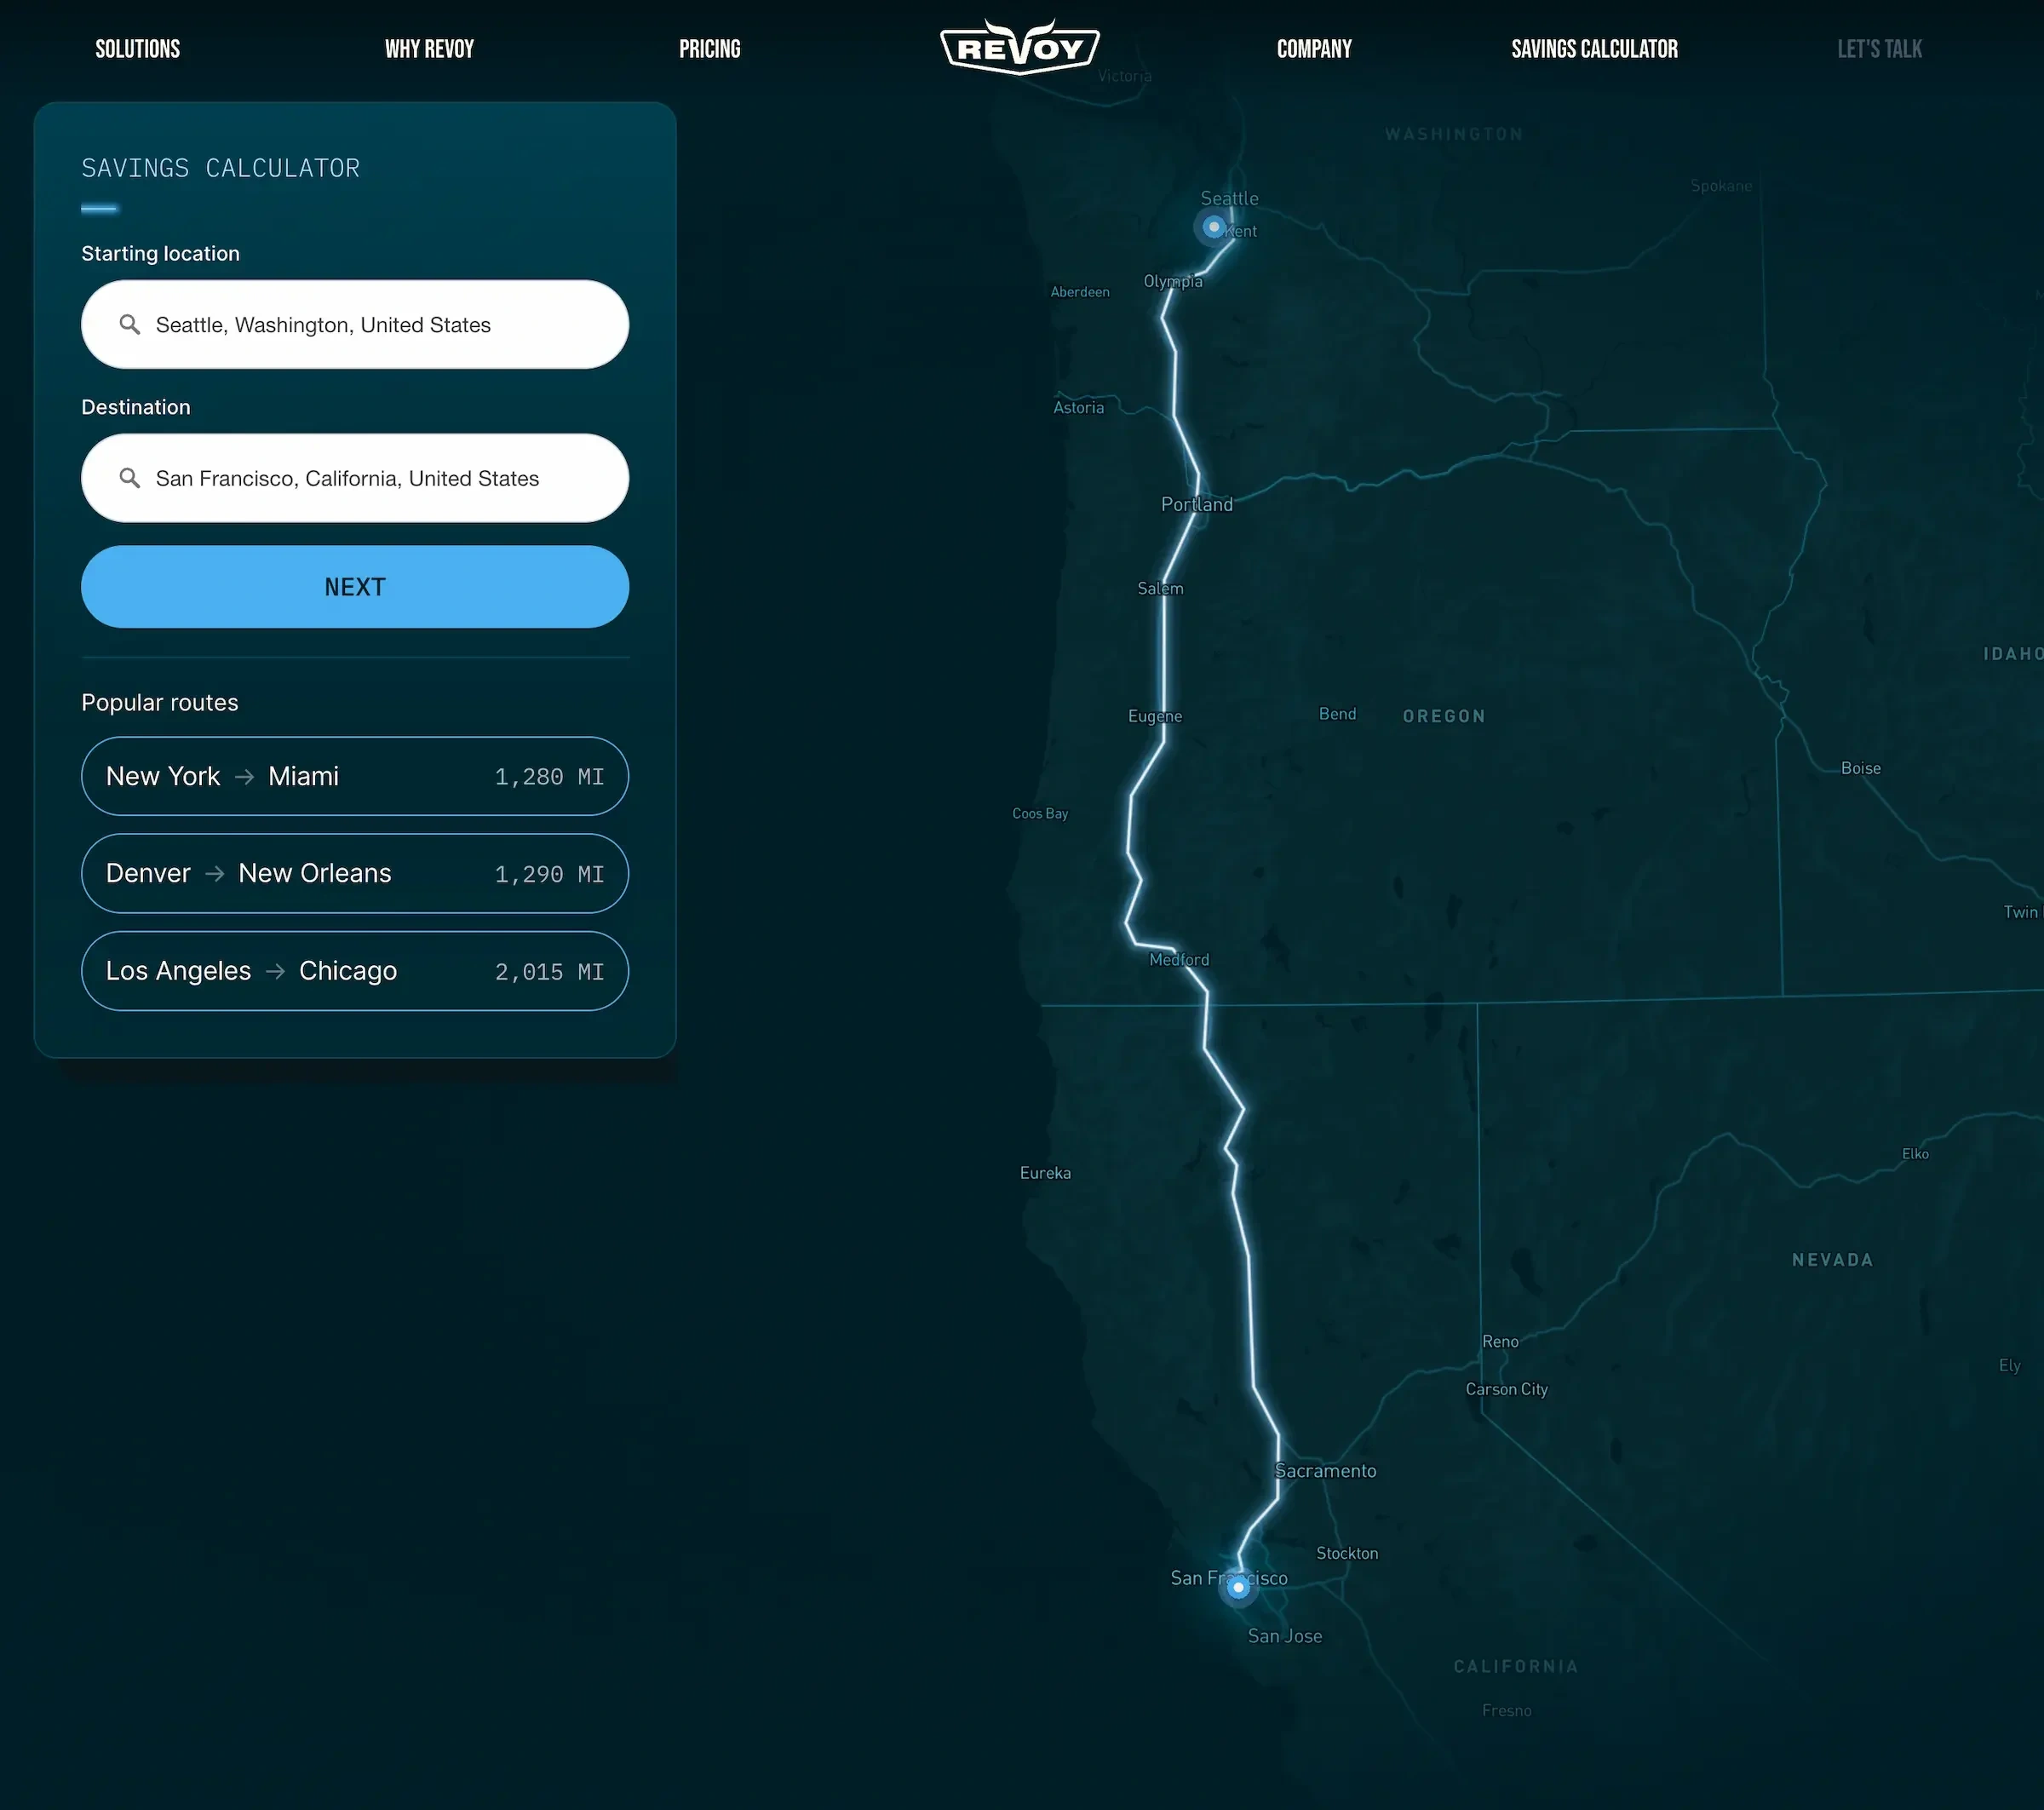Click the Seattle origin marker on the map
This screenshot has width=2044, height=1810.
click(1213, 227)
